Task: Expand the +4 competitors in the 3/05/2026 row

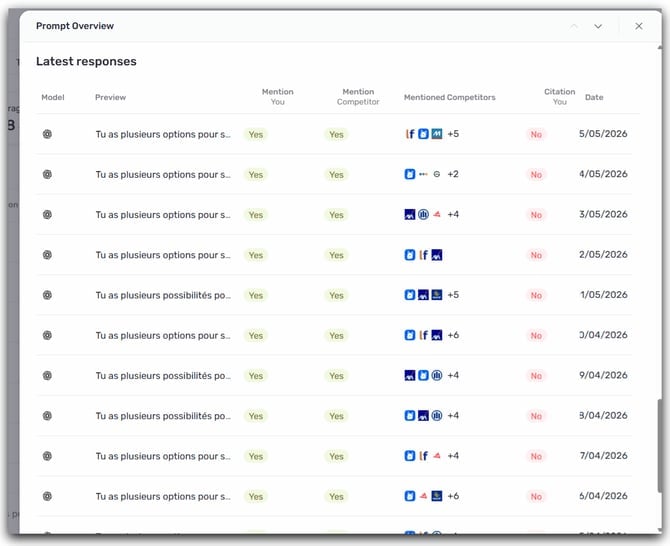Action: [453, 214]
